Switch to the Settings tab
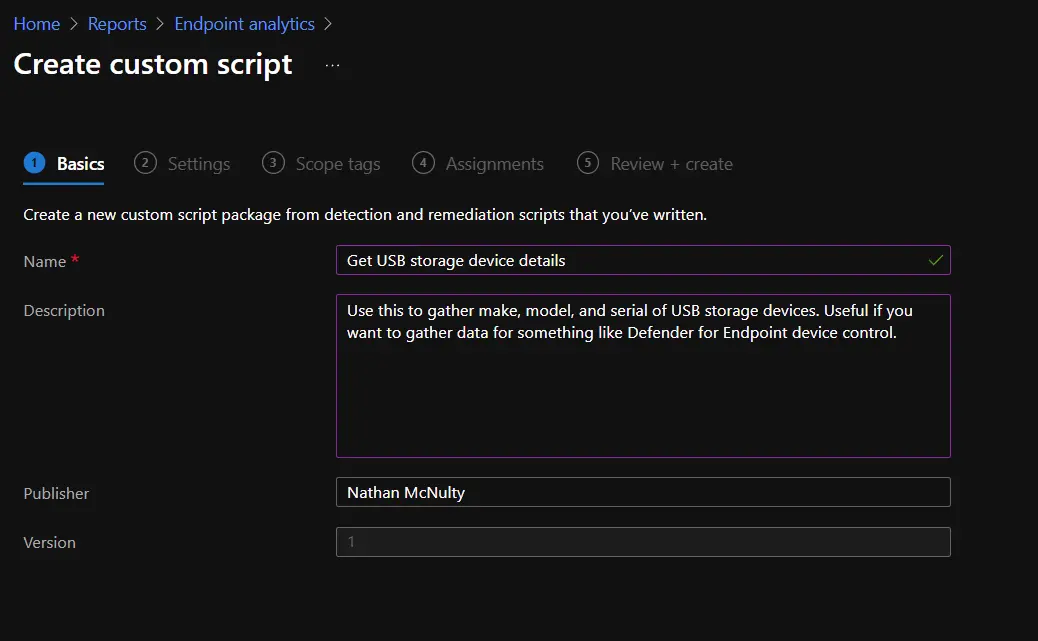 coord(198,164)
